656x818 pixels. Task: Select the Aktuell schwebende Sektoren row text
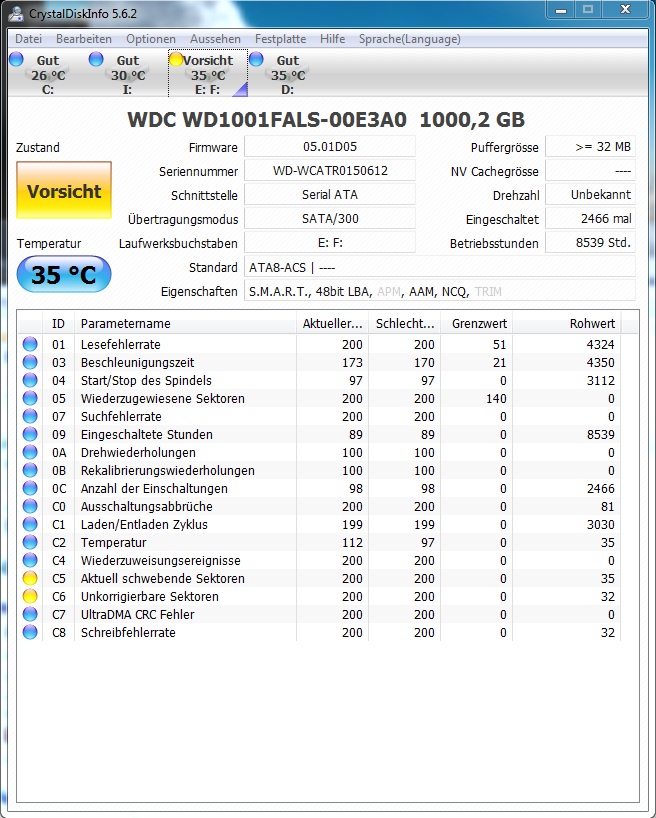coord(162,578)
